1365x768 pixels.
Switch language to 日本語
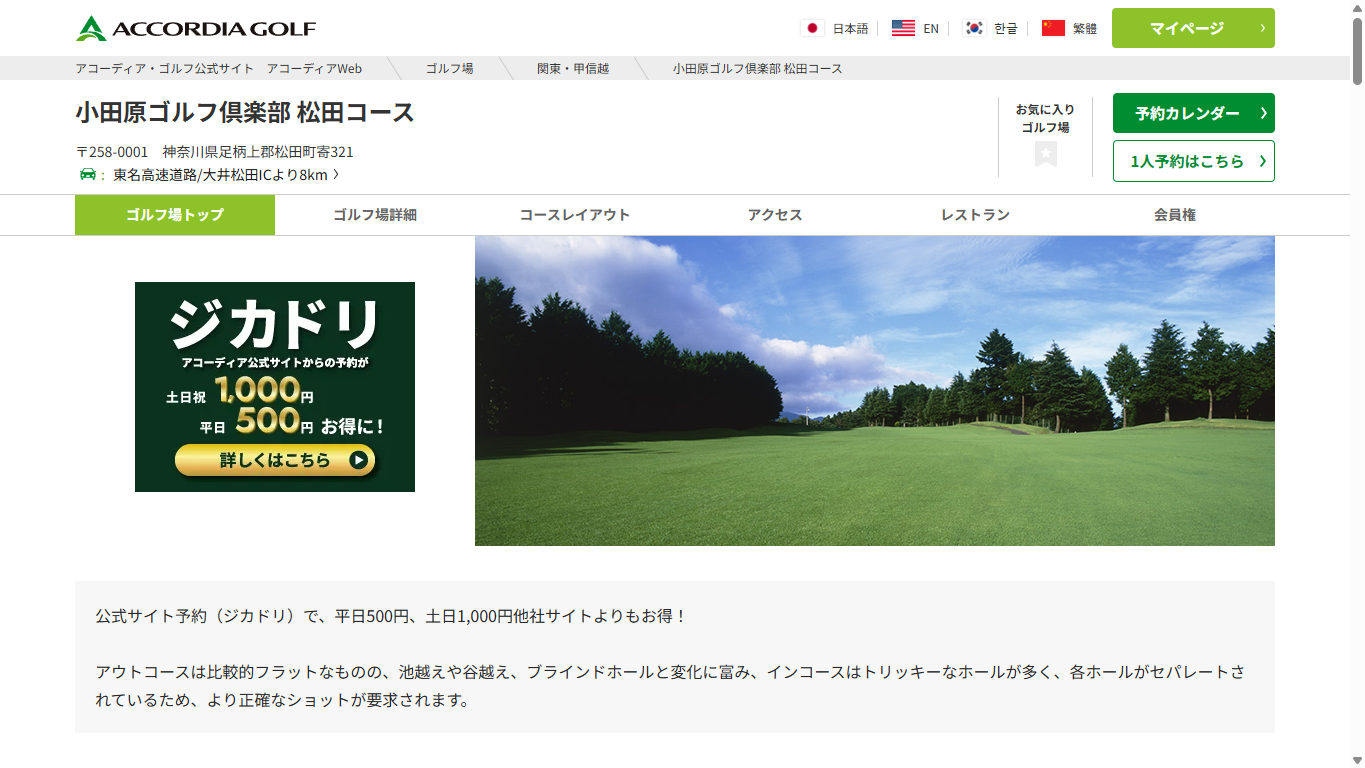(850, 28)
